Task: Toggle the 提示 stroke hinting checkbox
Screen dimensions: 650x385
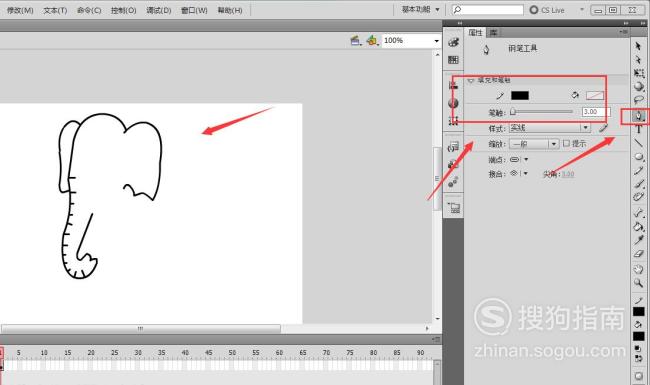Action: [566, 143]
